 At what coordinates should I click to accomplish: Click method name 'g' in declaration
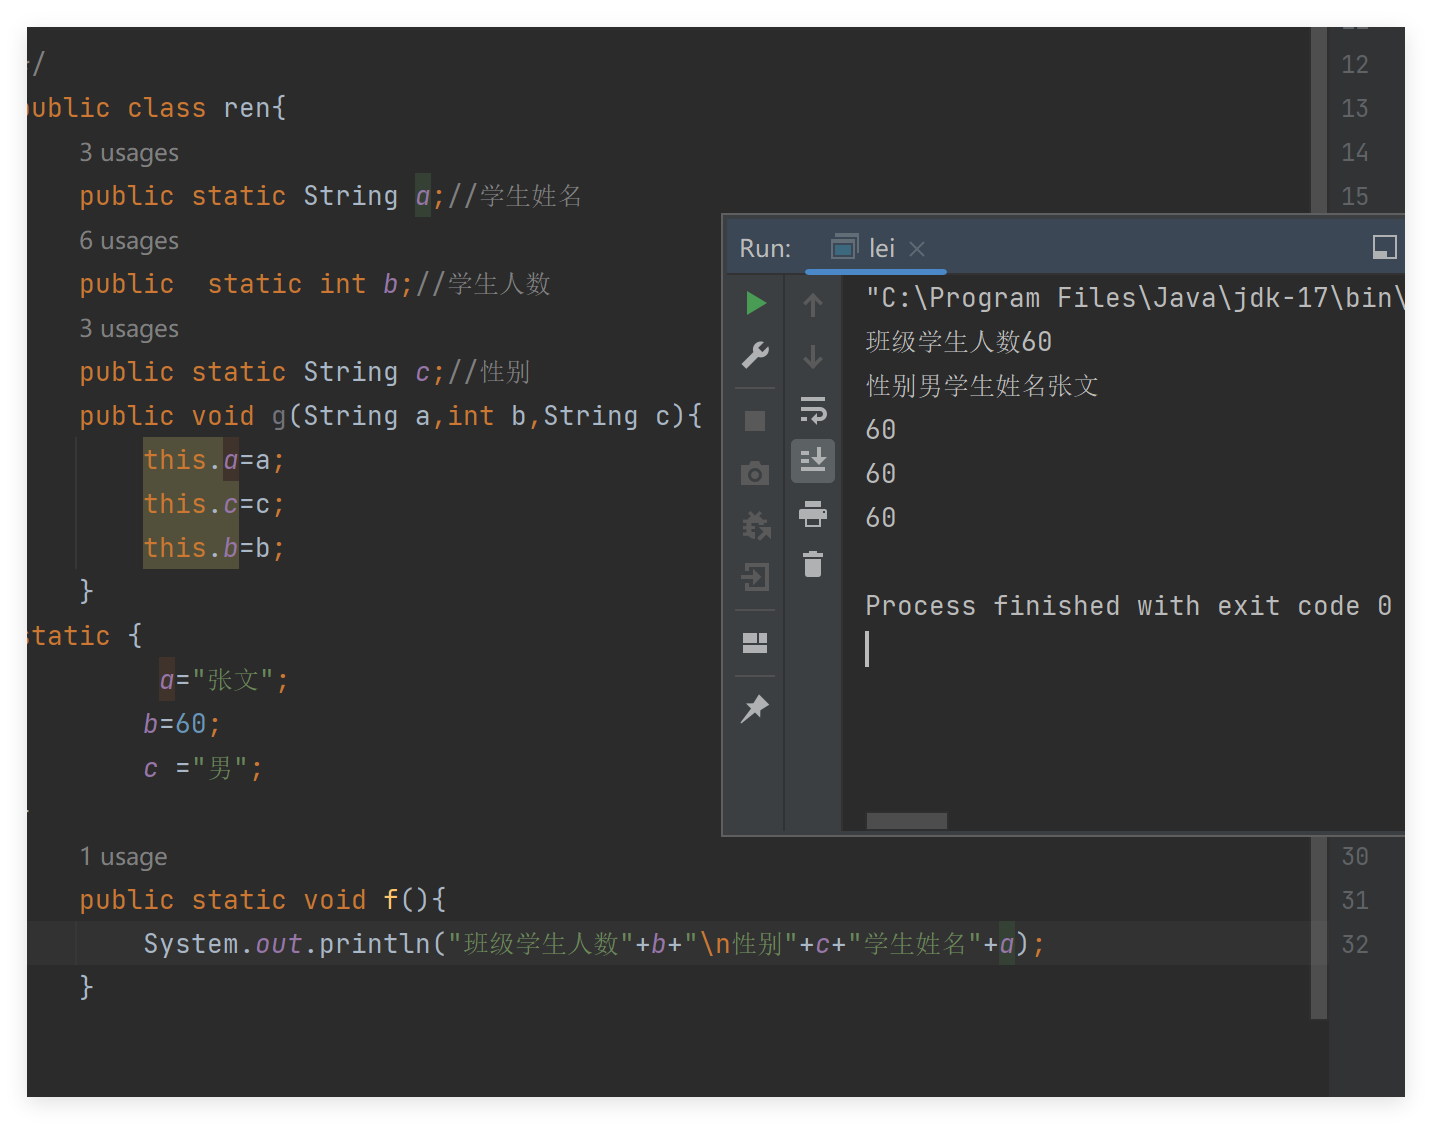click(x=279, y=416)
